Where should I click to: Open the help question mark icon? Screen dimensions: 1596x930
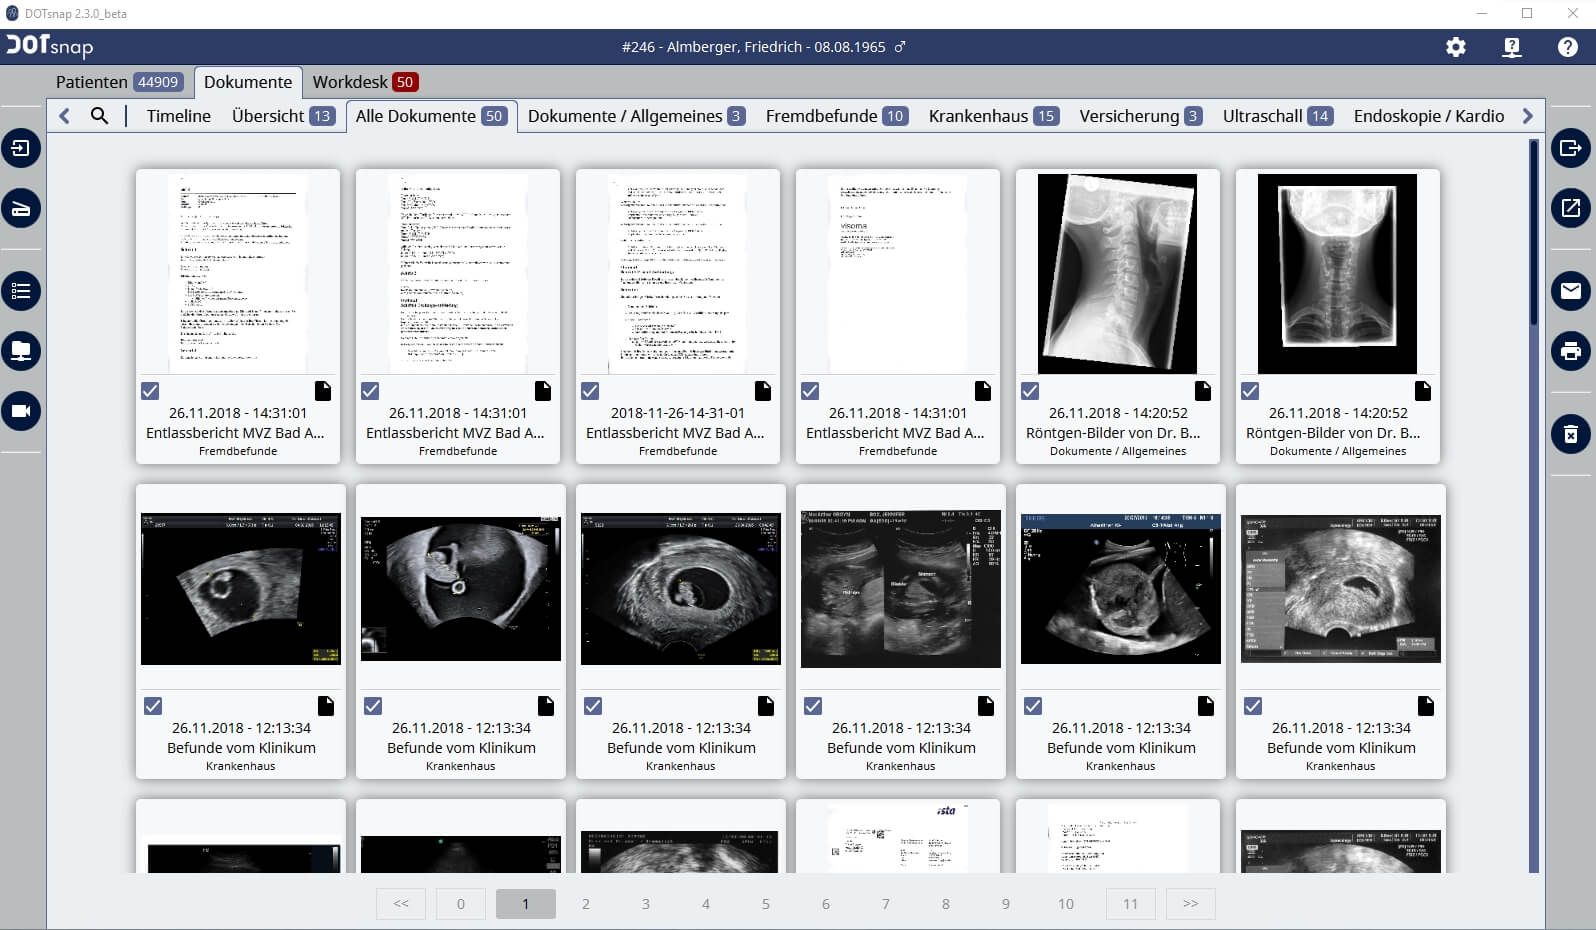coord(1567,47)
